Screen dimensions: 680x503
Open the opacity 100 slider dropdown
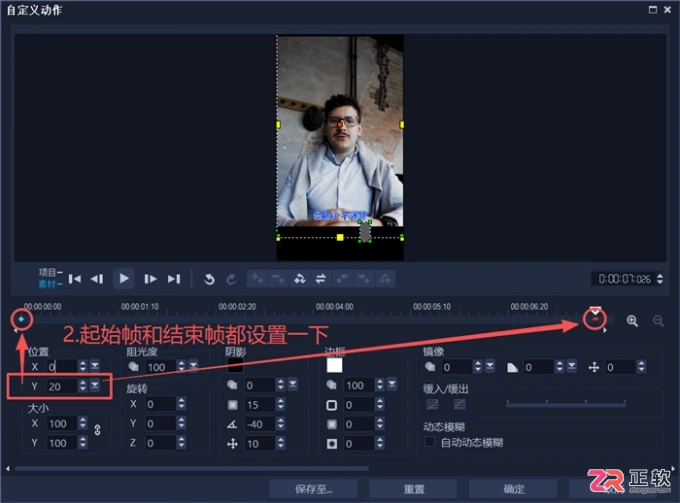193,366
